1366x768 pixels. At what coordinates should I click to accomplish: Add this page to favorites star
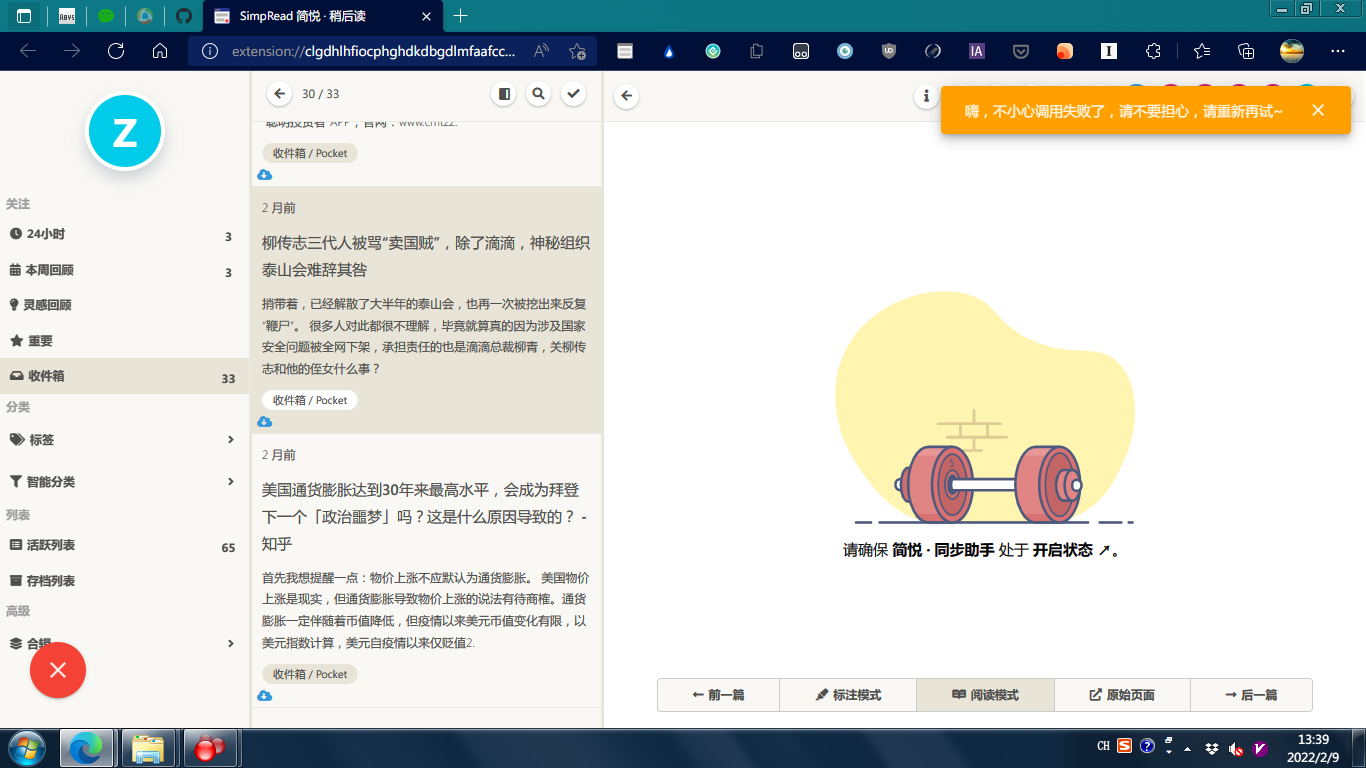577,51
